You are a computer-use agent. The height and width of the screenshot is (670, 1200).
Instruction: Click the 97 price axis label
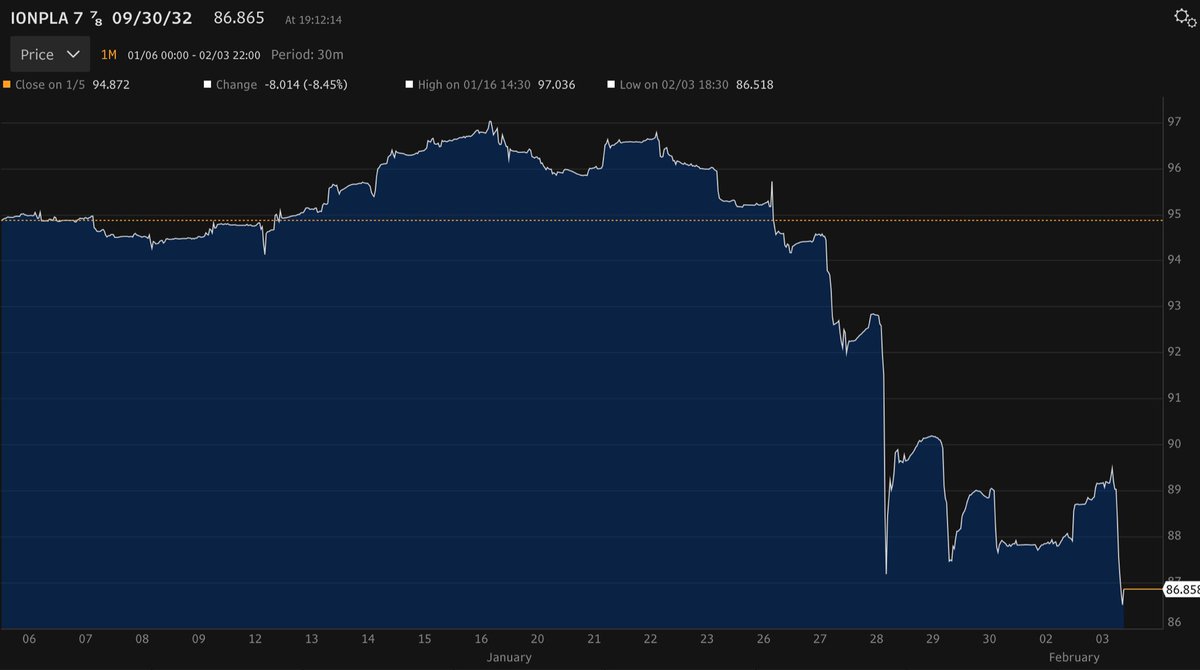(x=1175, y=122)
